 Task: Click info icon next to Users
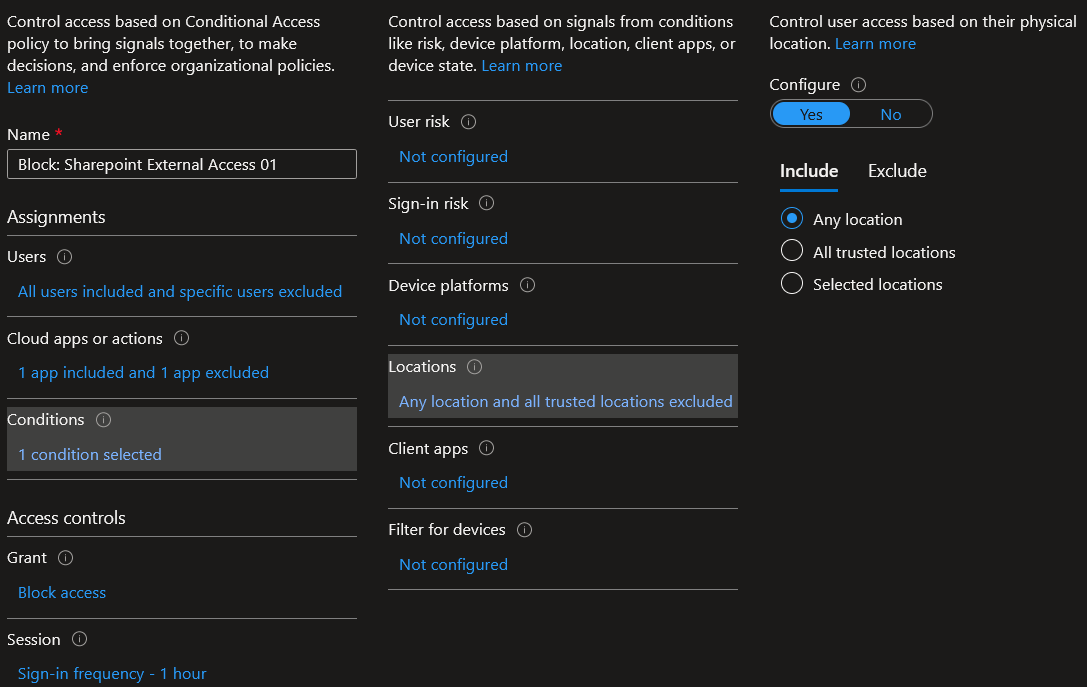coord(65,257)
